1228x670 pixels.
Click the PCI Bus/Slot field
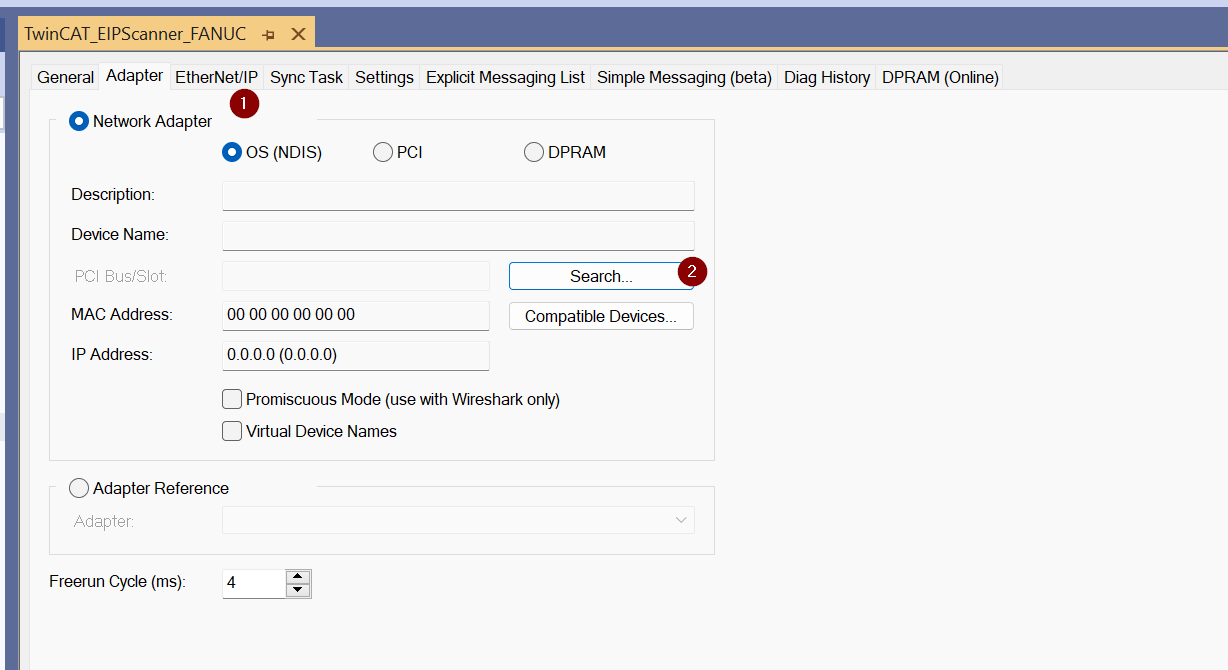coord(356,276)
